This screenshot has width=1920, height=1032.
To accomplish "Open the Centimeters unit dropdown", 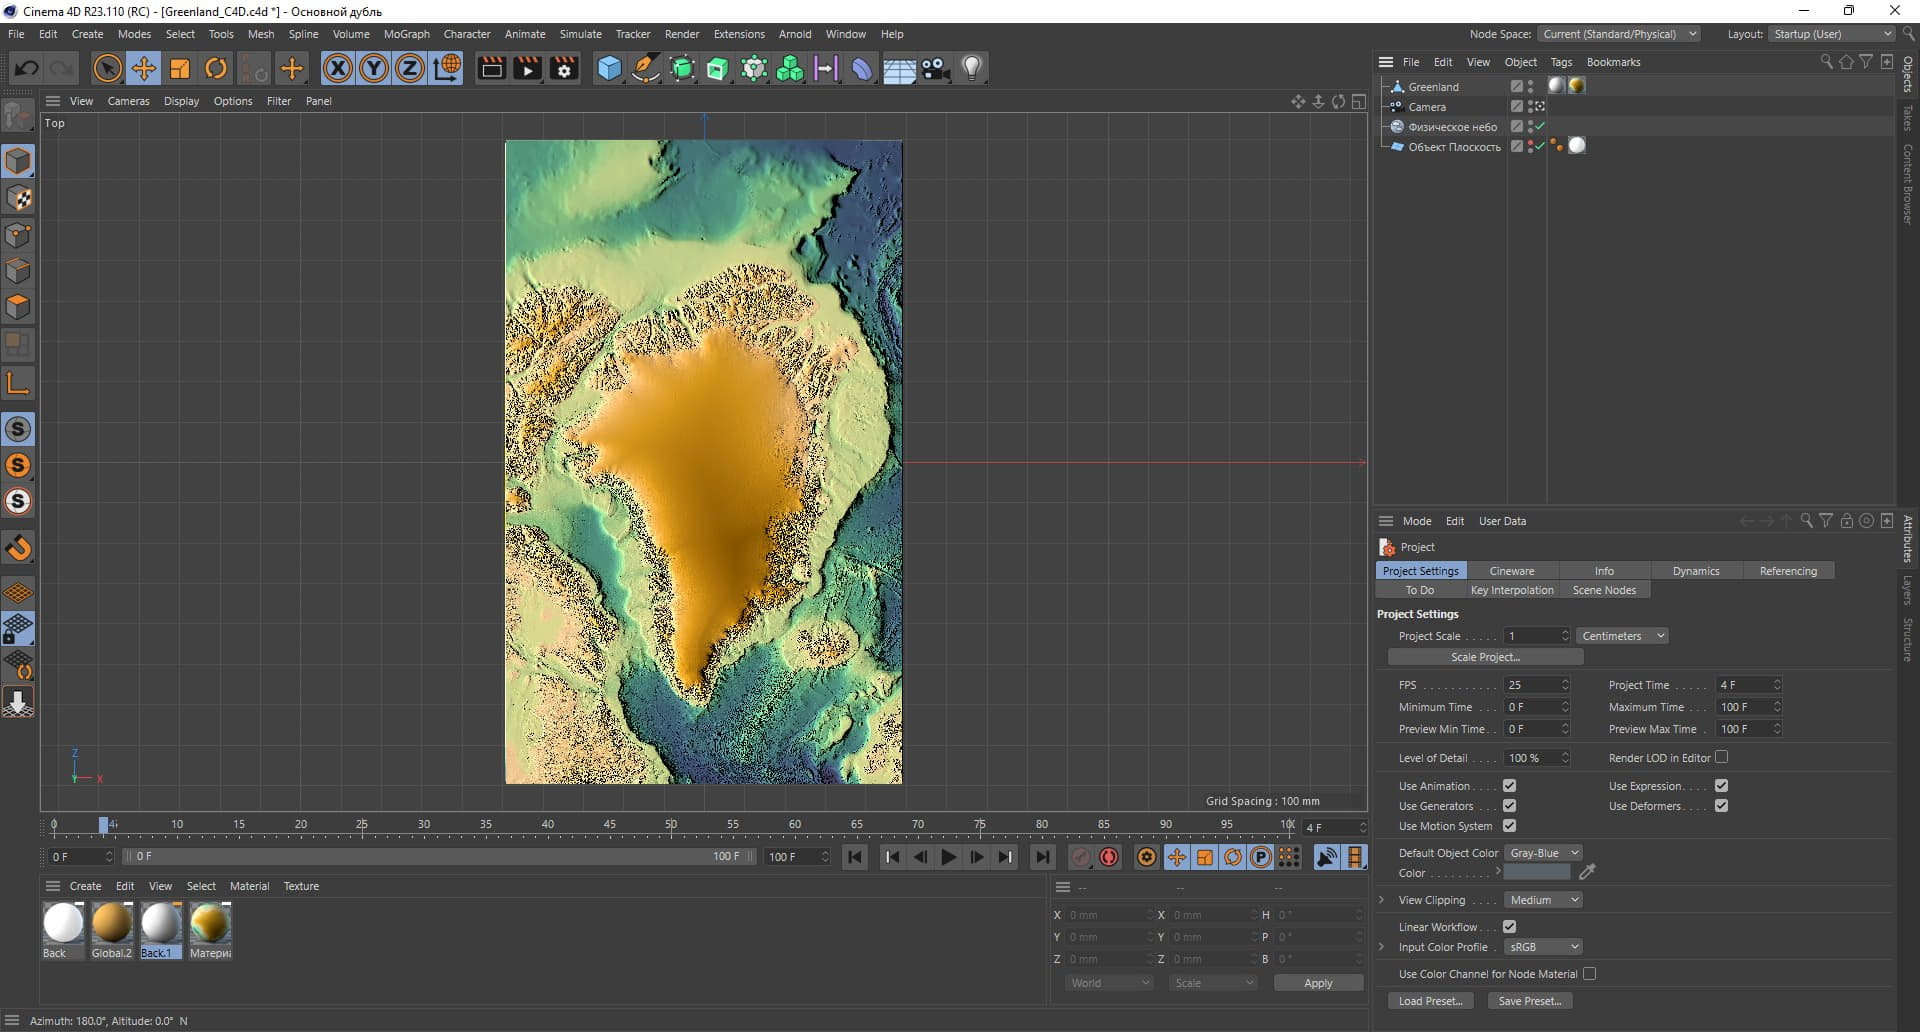I will point(1622,636).
